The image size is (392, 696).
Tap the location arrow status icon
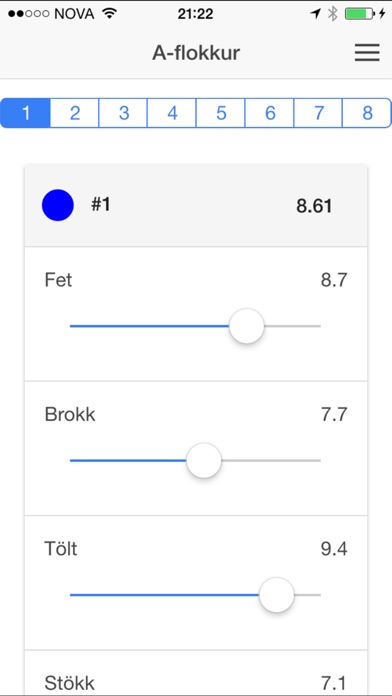[x=316, y=14]
